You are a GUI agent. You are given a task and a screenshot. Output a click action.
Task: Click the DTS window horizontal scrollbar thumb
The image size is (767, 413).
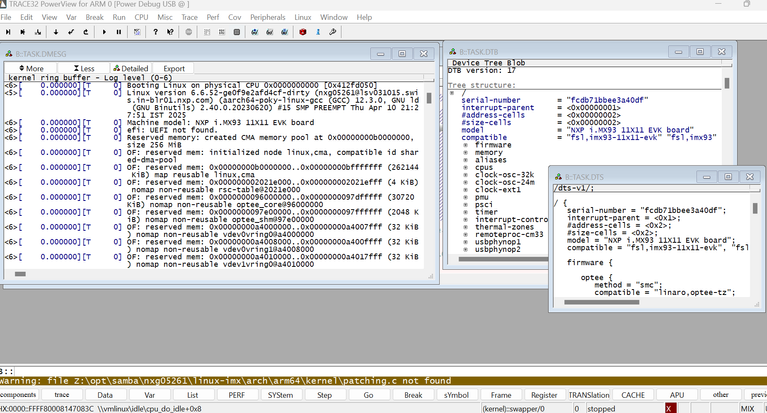[x=601, y=302]
